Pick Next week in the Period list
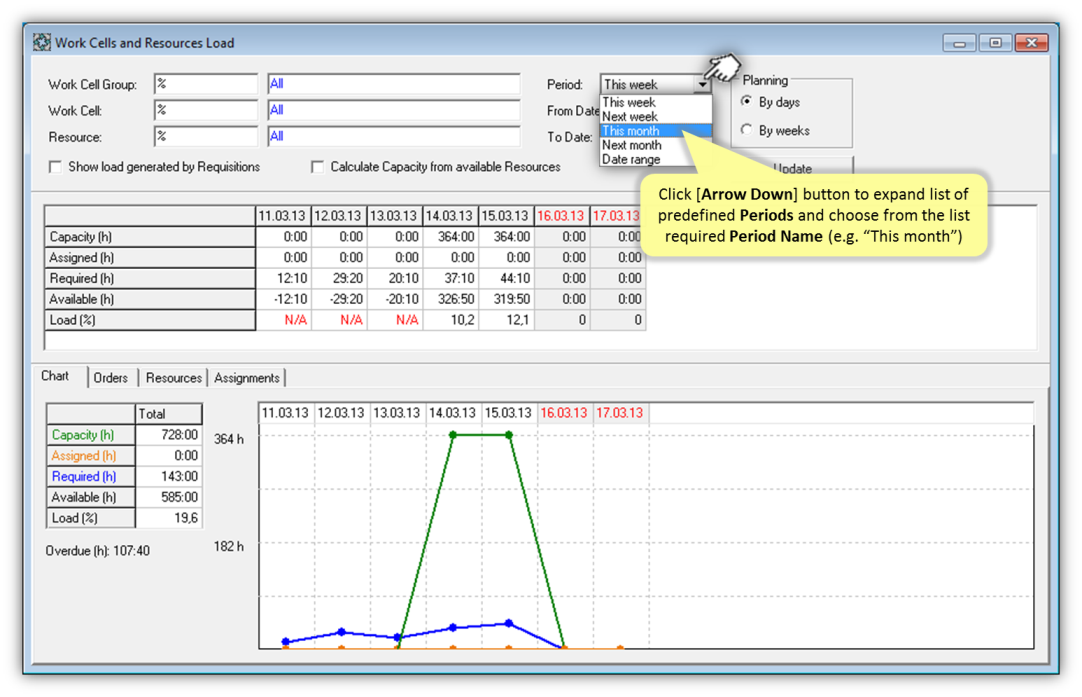 (x=655, y=117)
